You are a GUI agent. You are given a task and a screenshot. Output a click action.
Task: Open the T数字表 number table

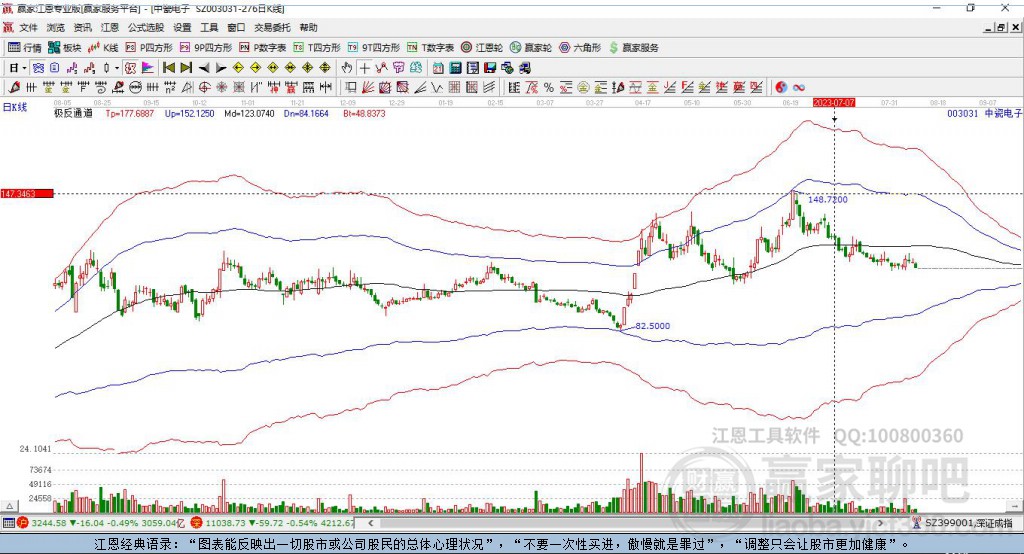click(x=430, y=48)
